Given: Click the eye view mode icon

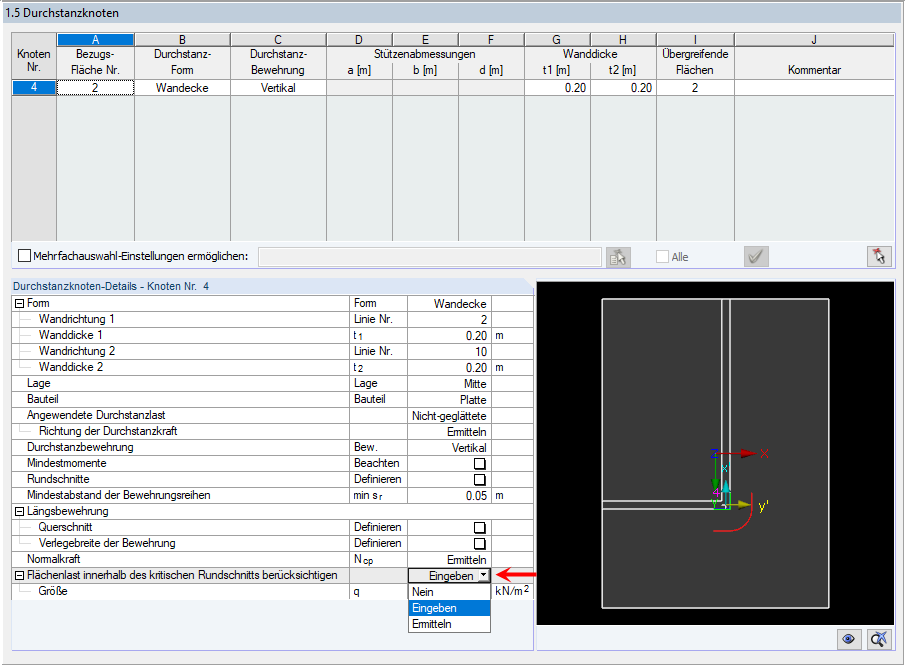Looking at the screenshot, I should 848,639.
